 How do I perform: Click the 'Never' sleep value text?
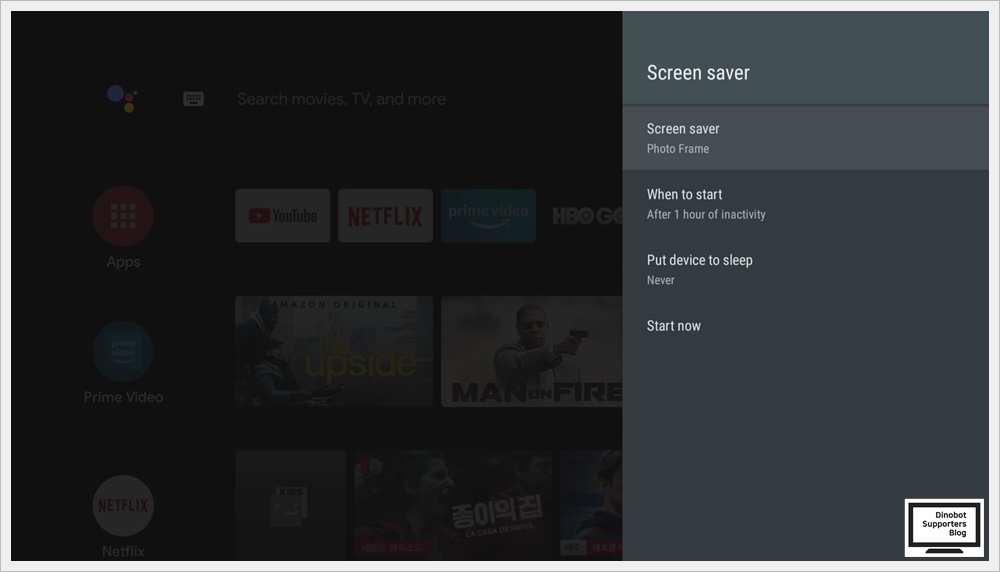(x=660, y=280)
